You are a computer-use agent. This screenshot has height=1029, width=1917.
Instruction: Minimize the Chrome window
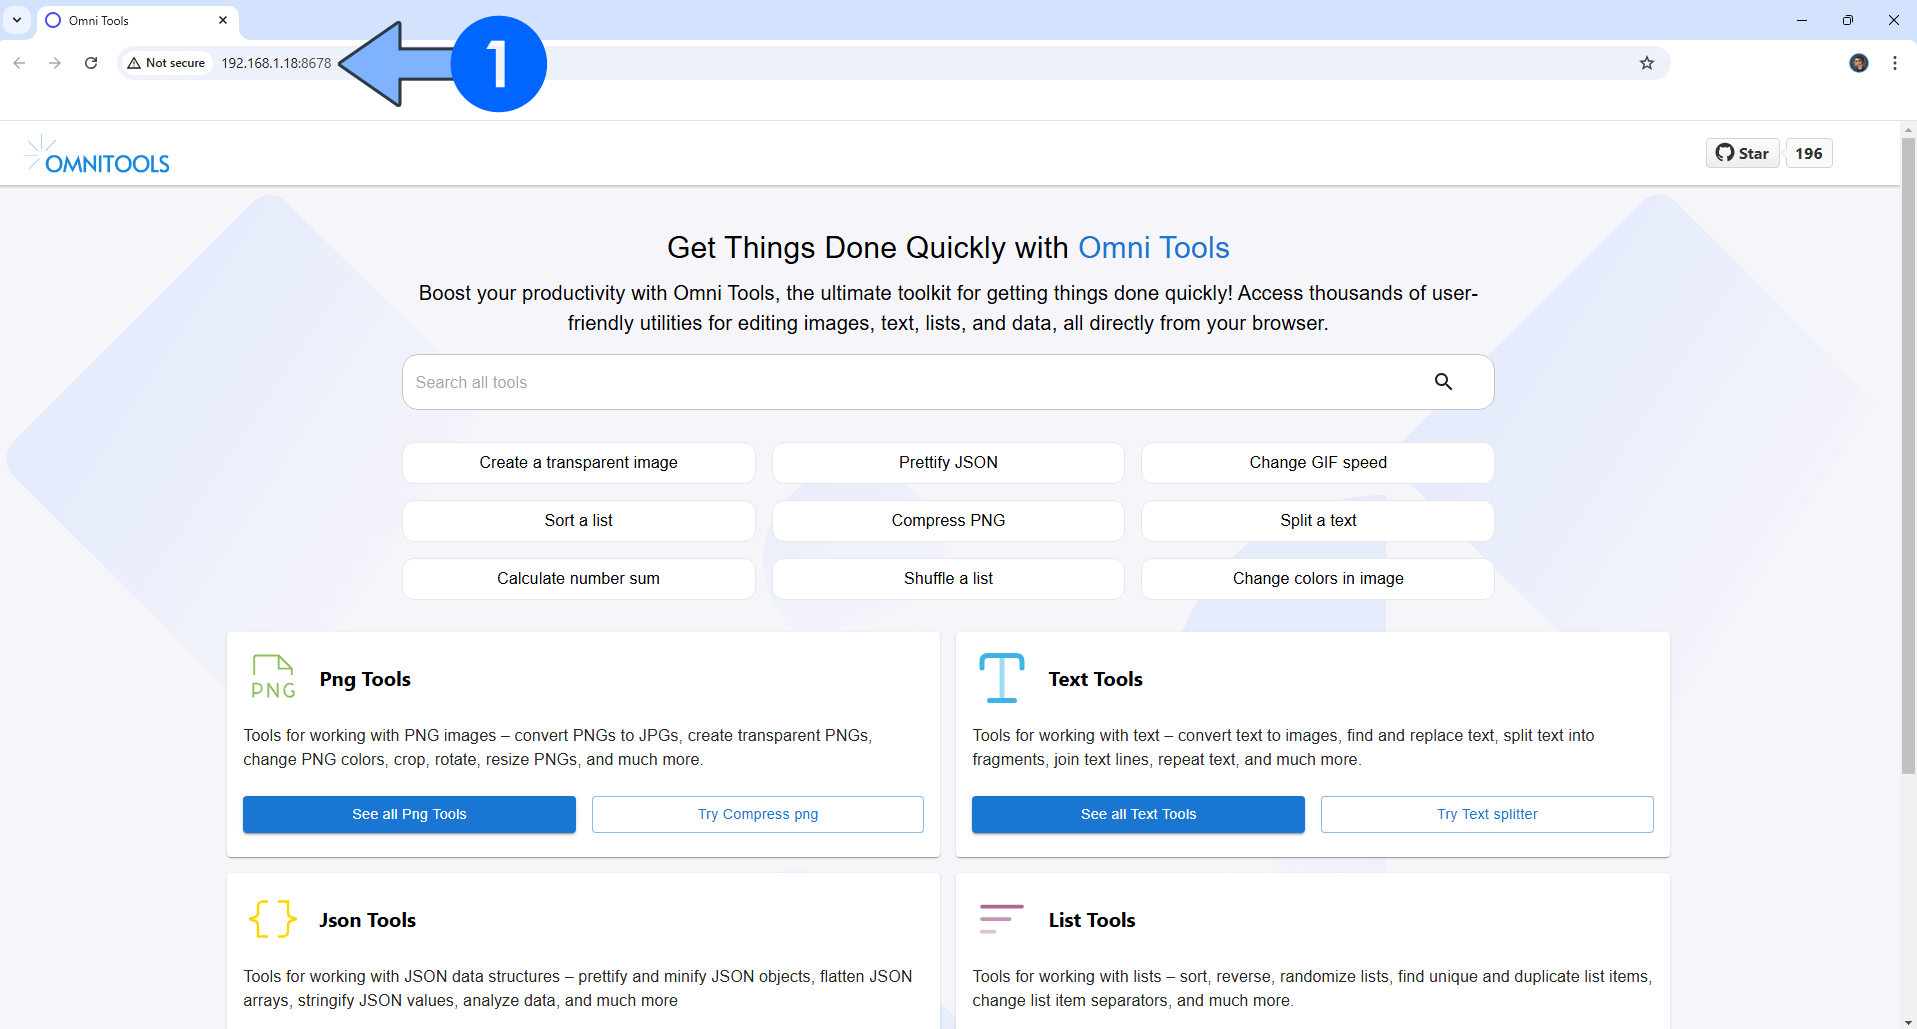(x=1801, y=20)
